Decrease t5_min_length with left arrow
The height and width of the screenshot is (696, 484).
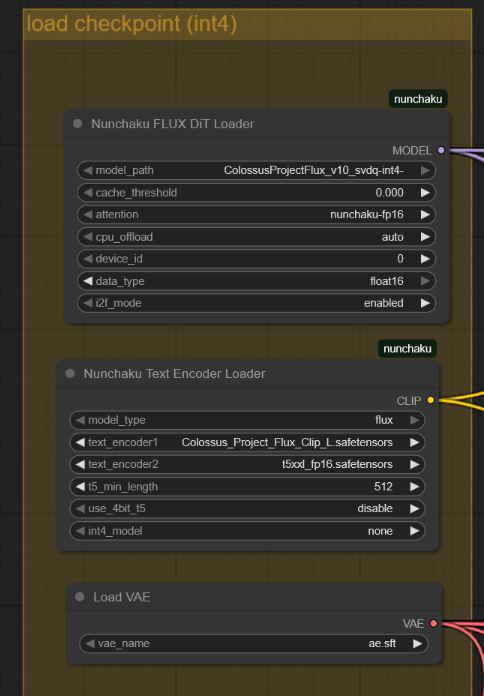coord(80,486)
